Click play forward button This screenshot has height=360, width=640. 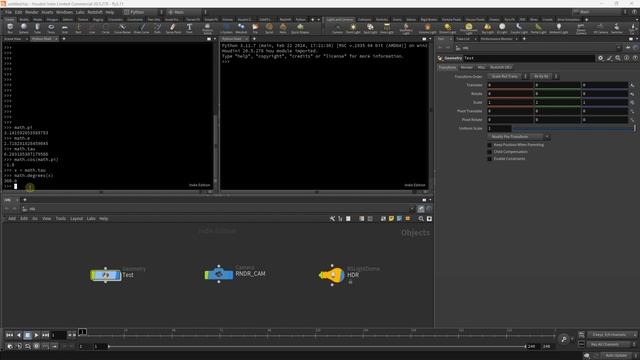click(x=36, y=335)
